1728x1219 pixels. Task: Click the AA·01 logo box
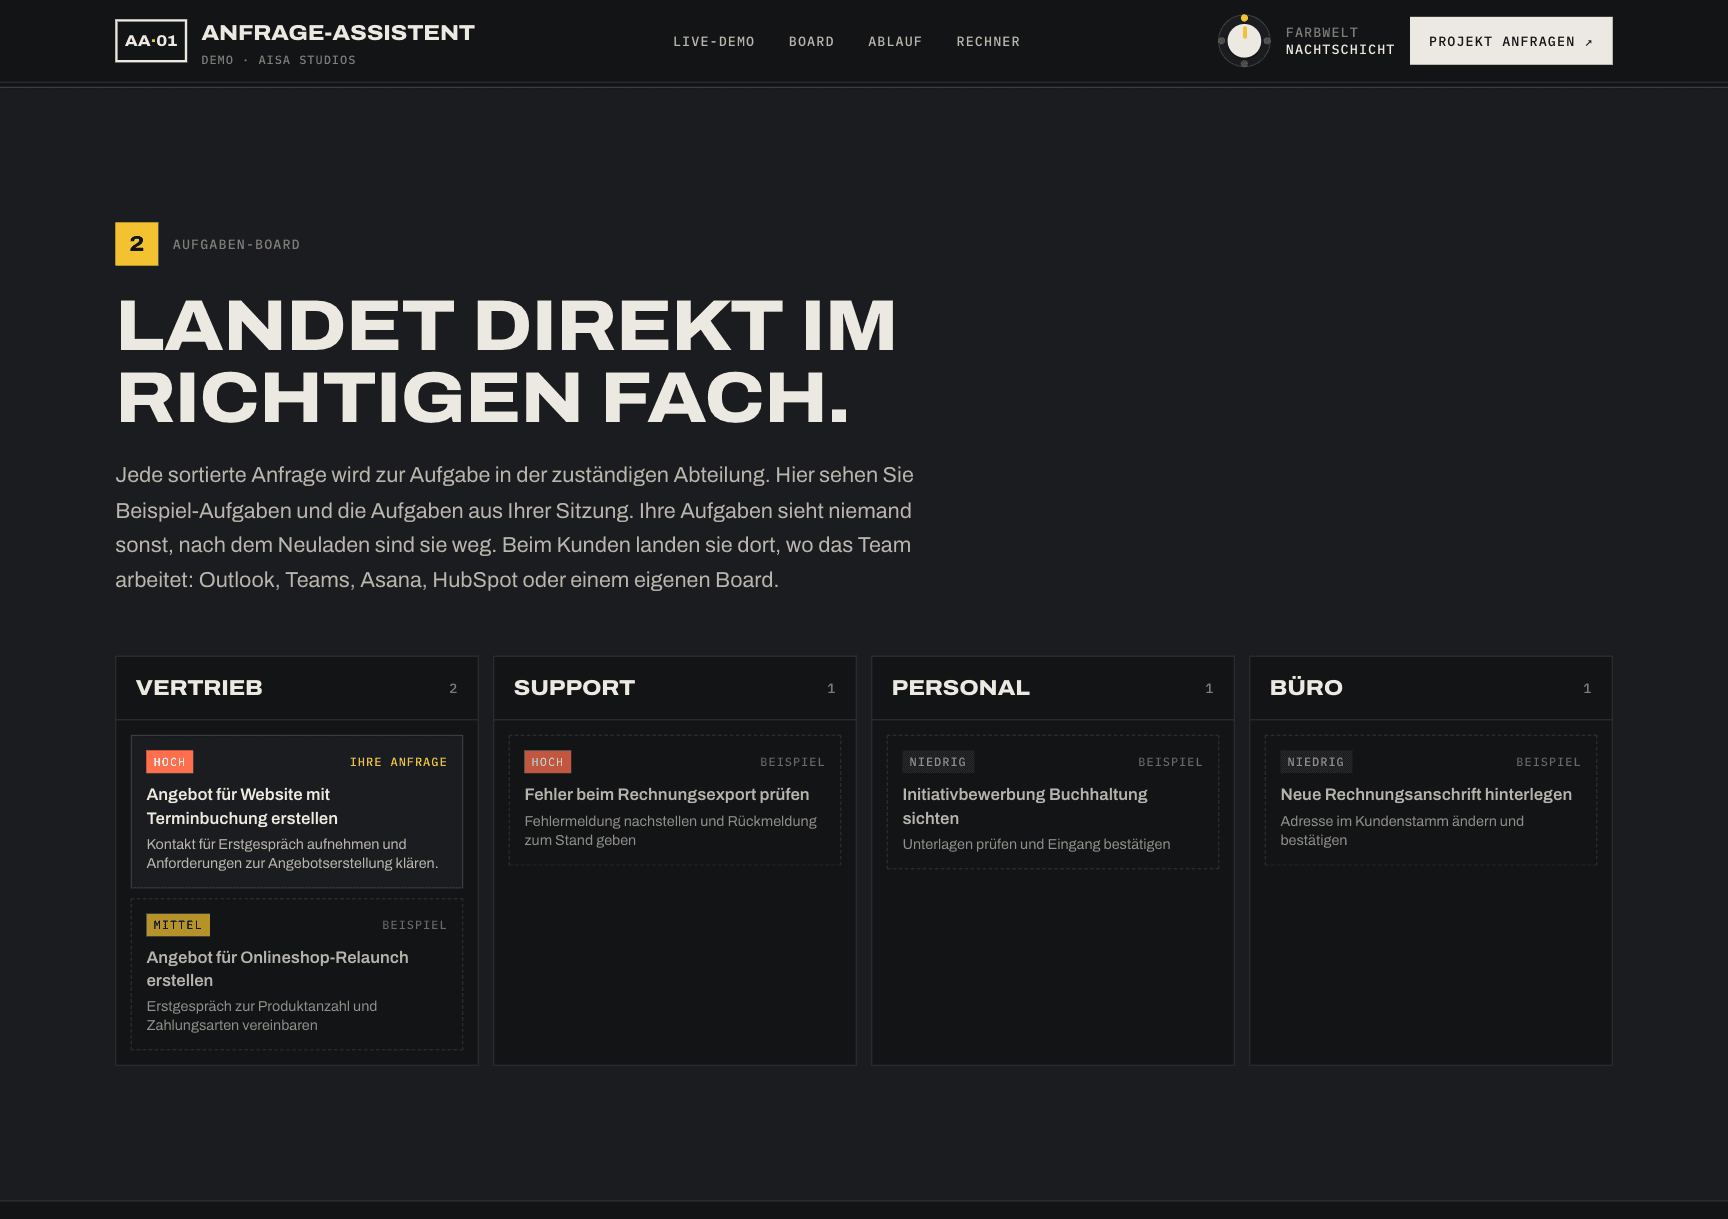151,41
